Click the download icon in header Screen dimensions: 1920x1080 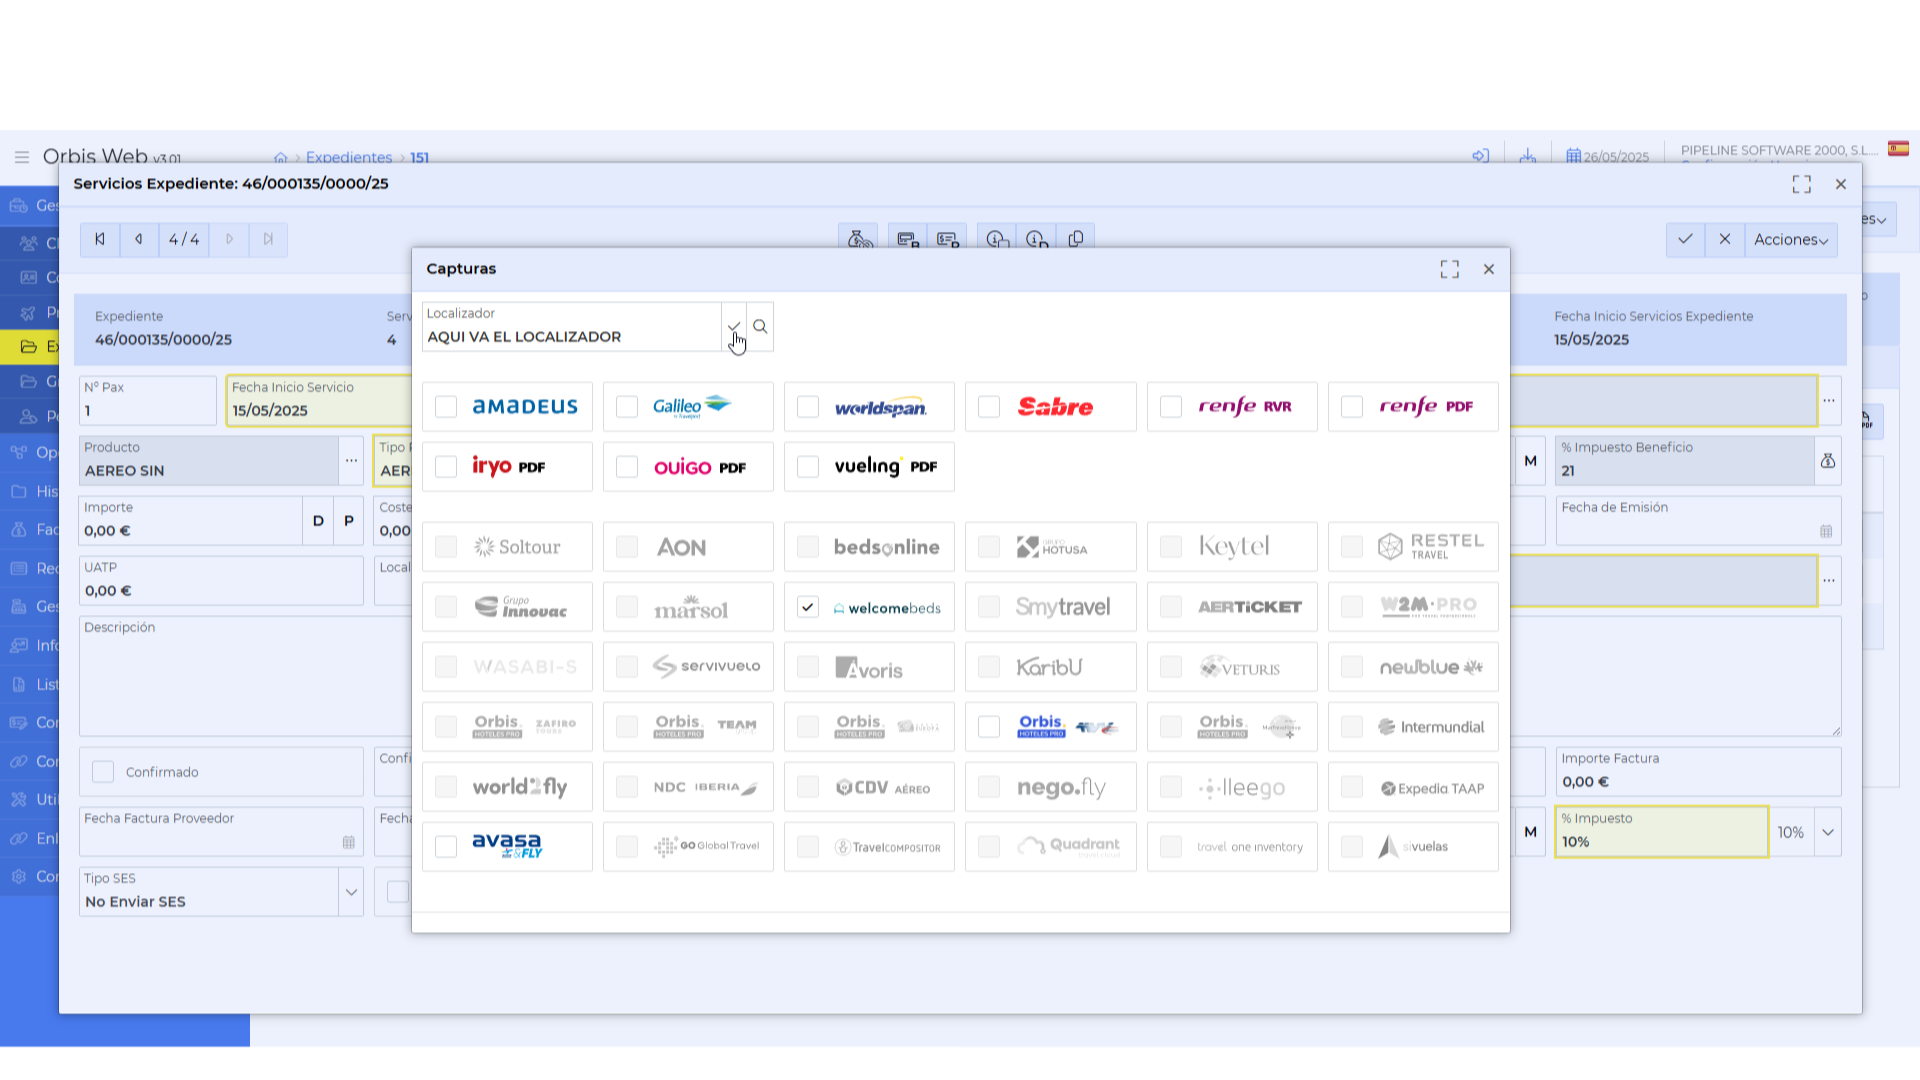(1527, 157)
